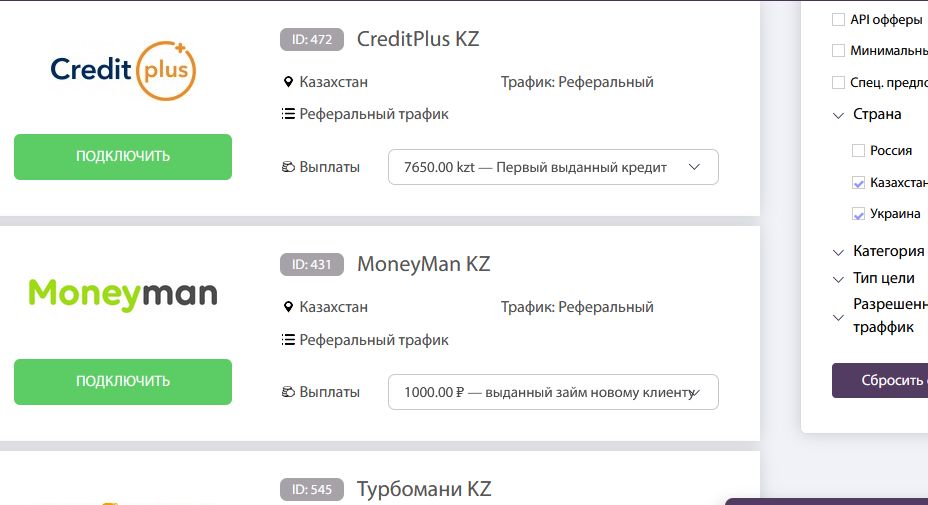Click the location pin icon in MoneyMan offer
The height and width of the screenshot is (505, 928).
tap(289, 307)
